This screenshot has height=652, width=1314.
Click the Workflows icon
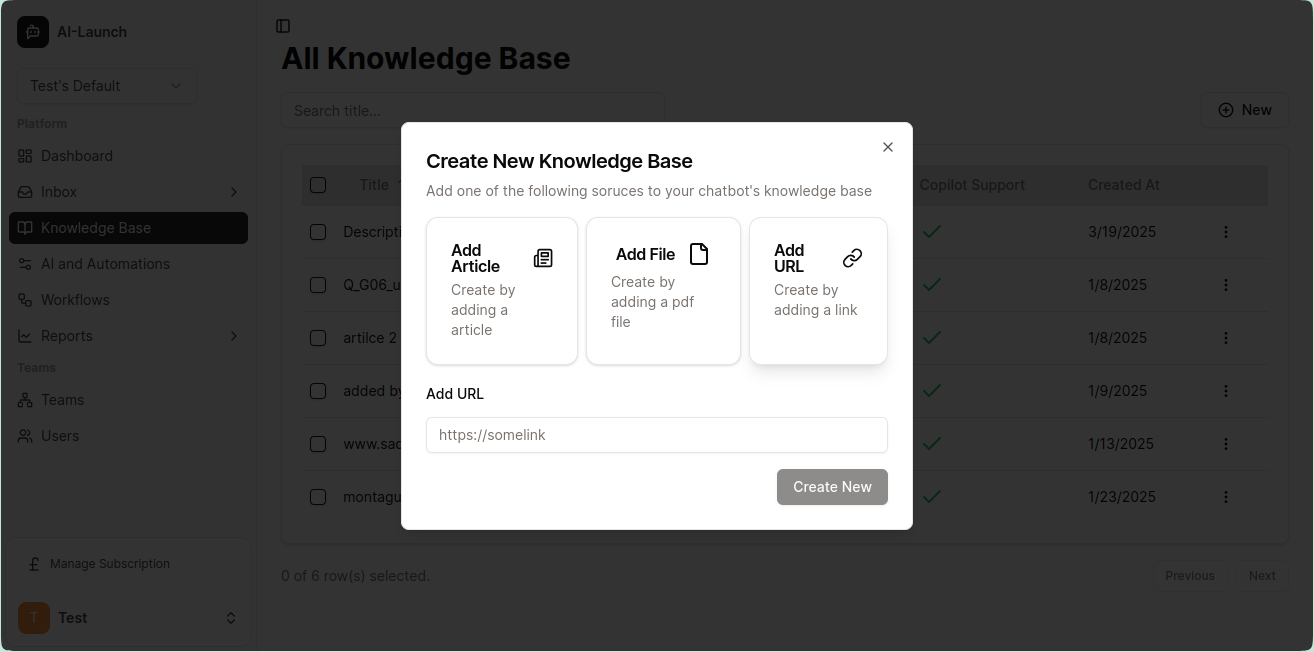click(x=25, y=300)
